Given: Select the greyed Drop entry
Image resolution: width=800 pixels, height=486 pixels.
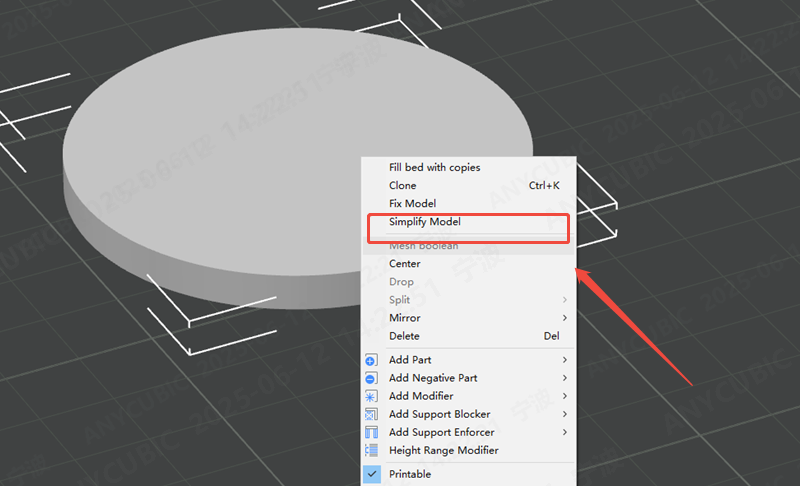Looking at the screenshot, I should (469, 282).
